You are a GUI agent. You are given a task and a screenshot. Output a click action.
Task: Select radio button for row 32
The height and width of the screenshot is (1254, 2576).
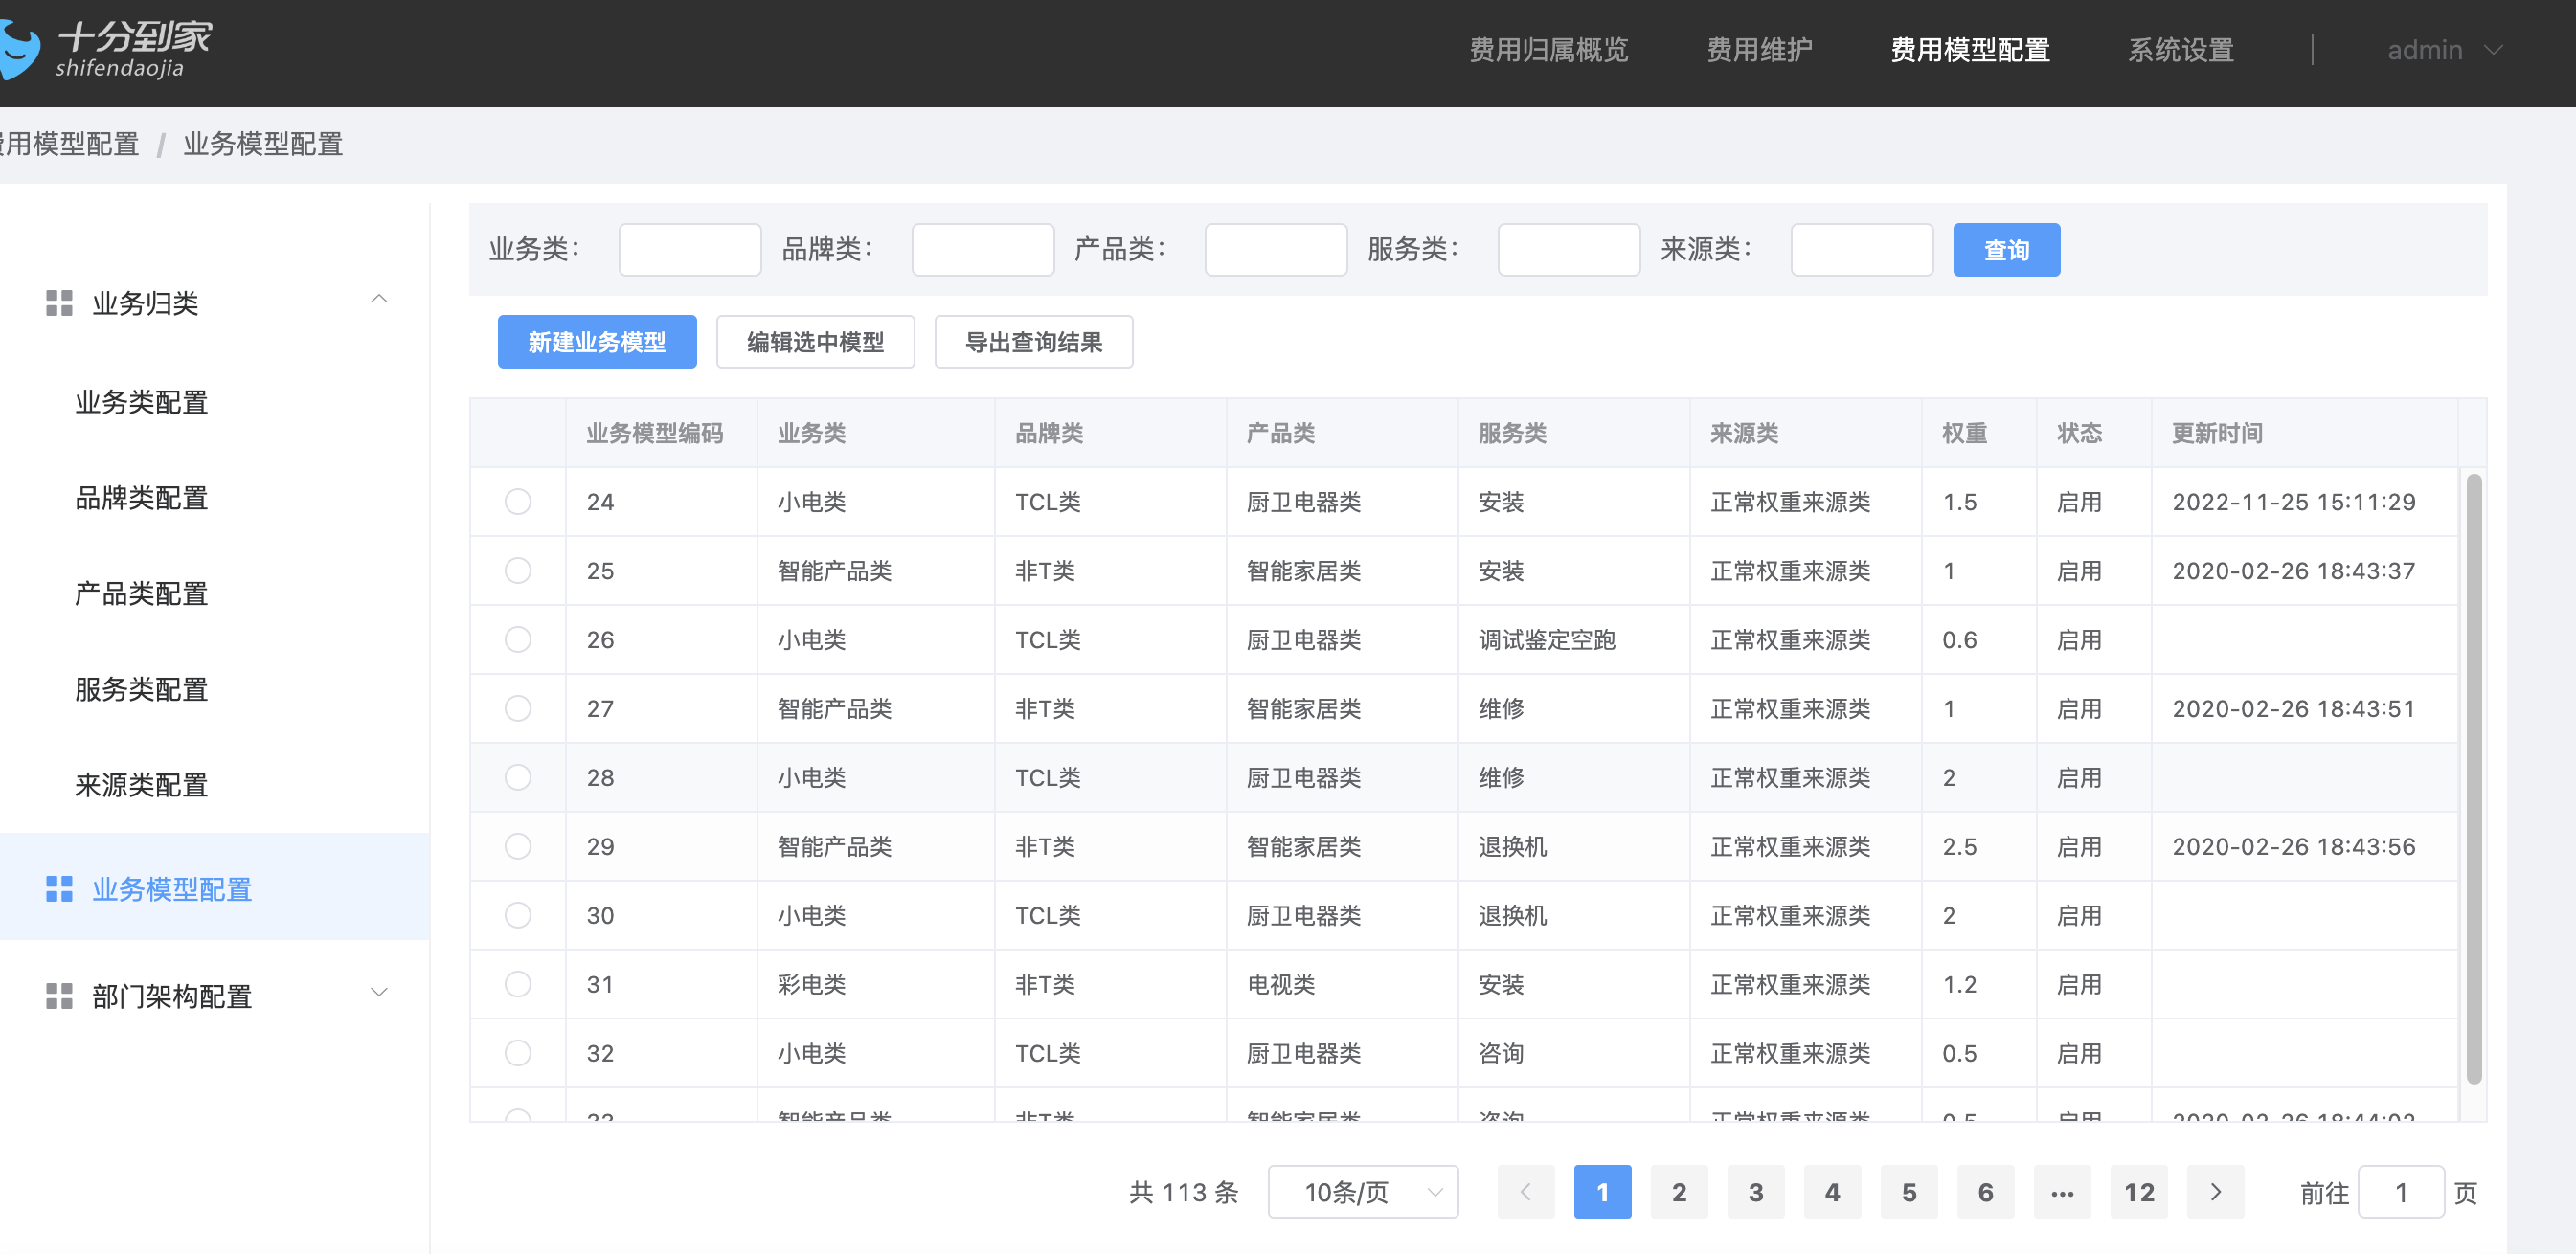pos(518,1053)
